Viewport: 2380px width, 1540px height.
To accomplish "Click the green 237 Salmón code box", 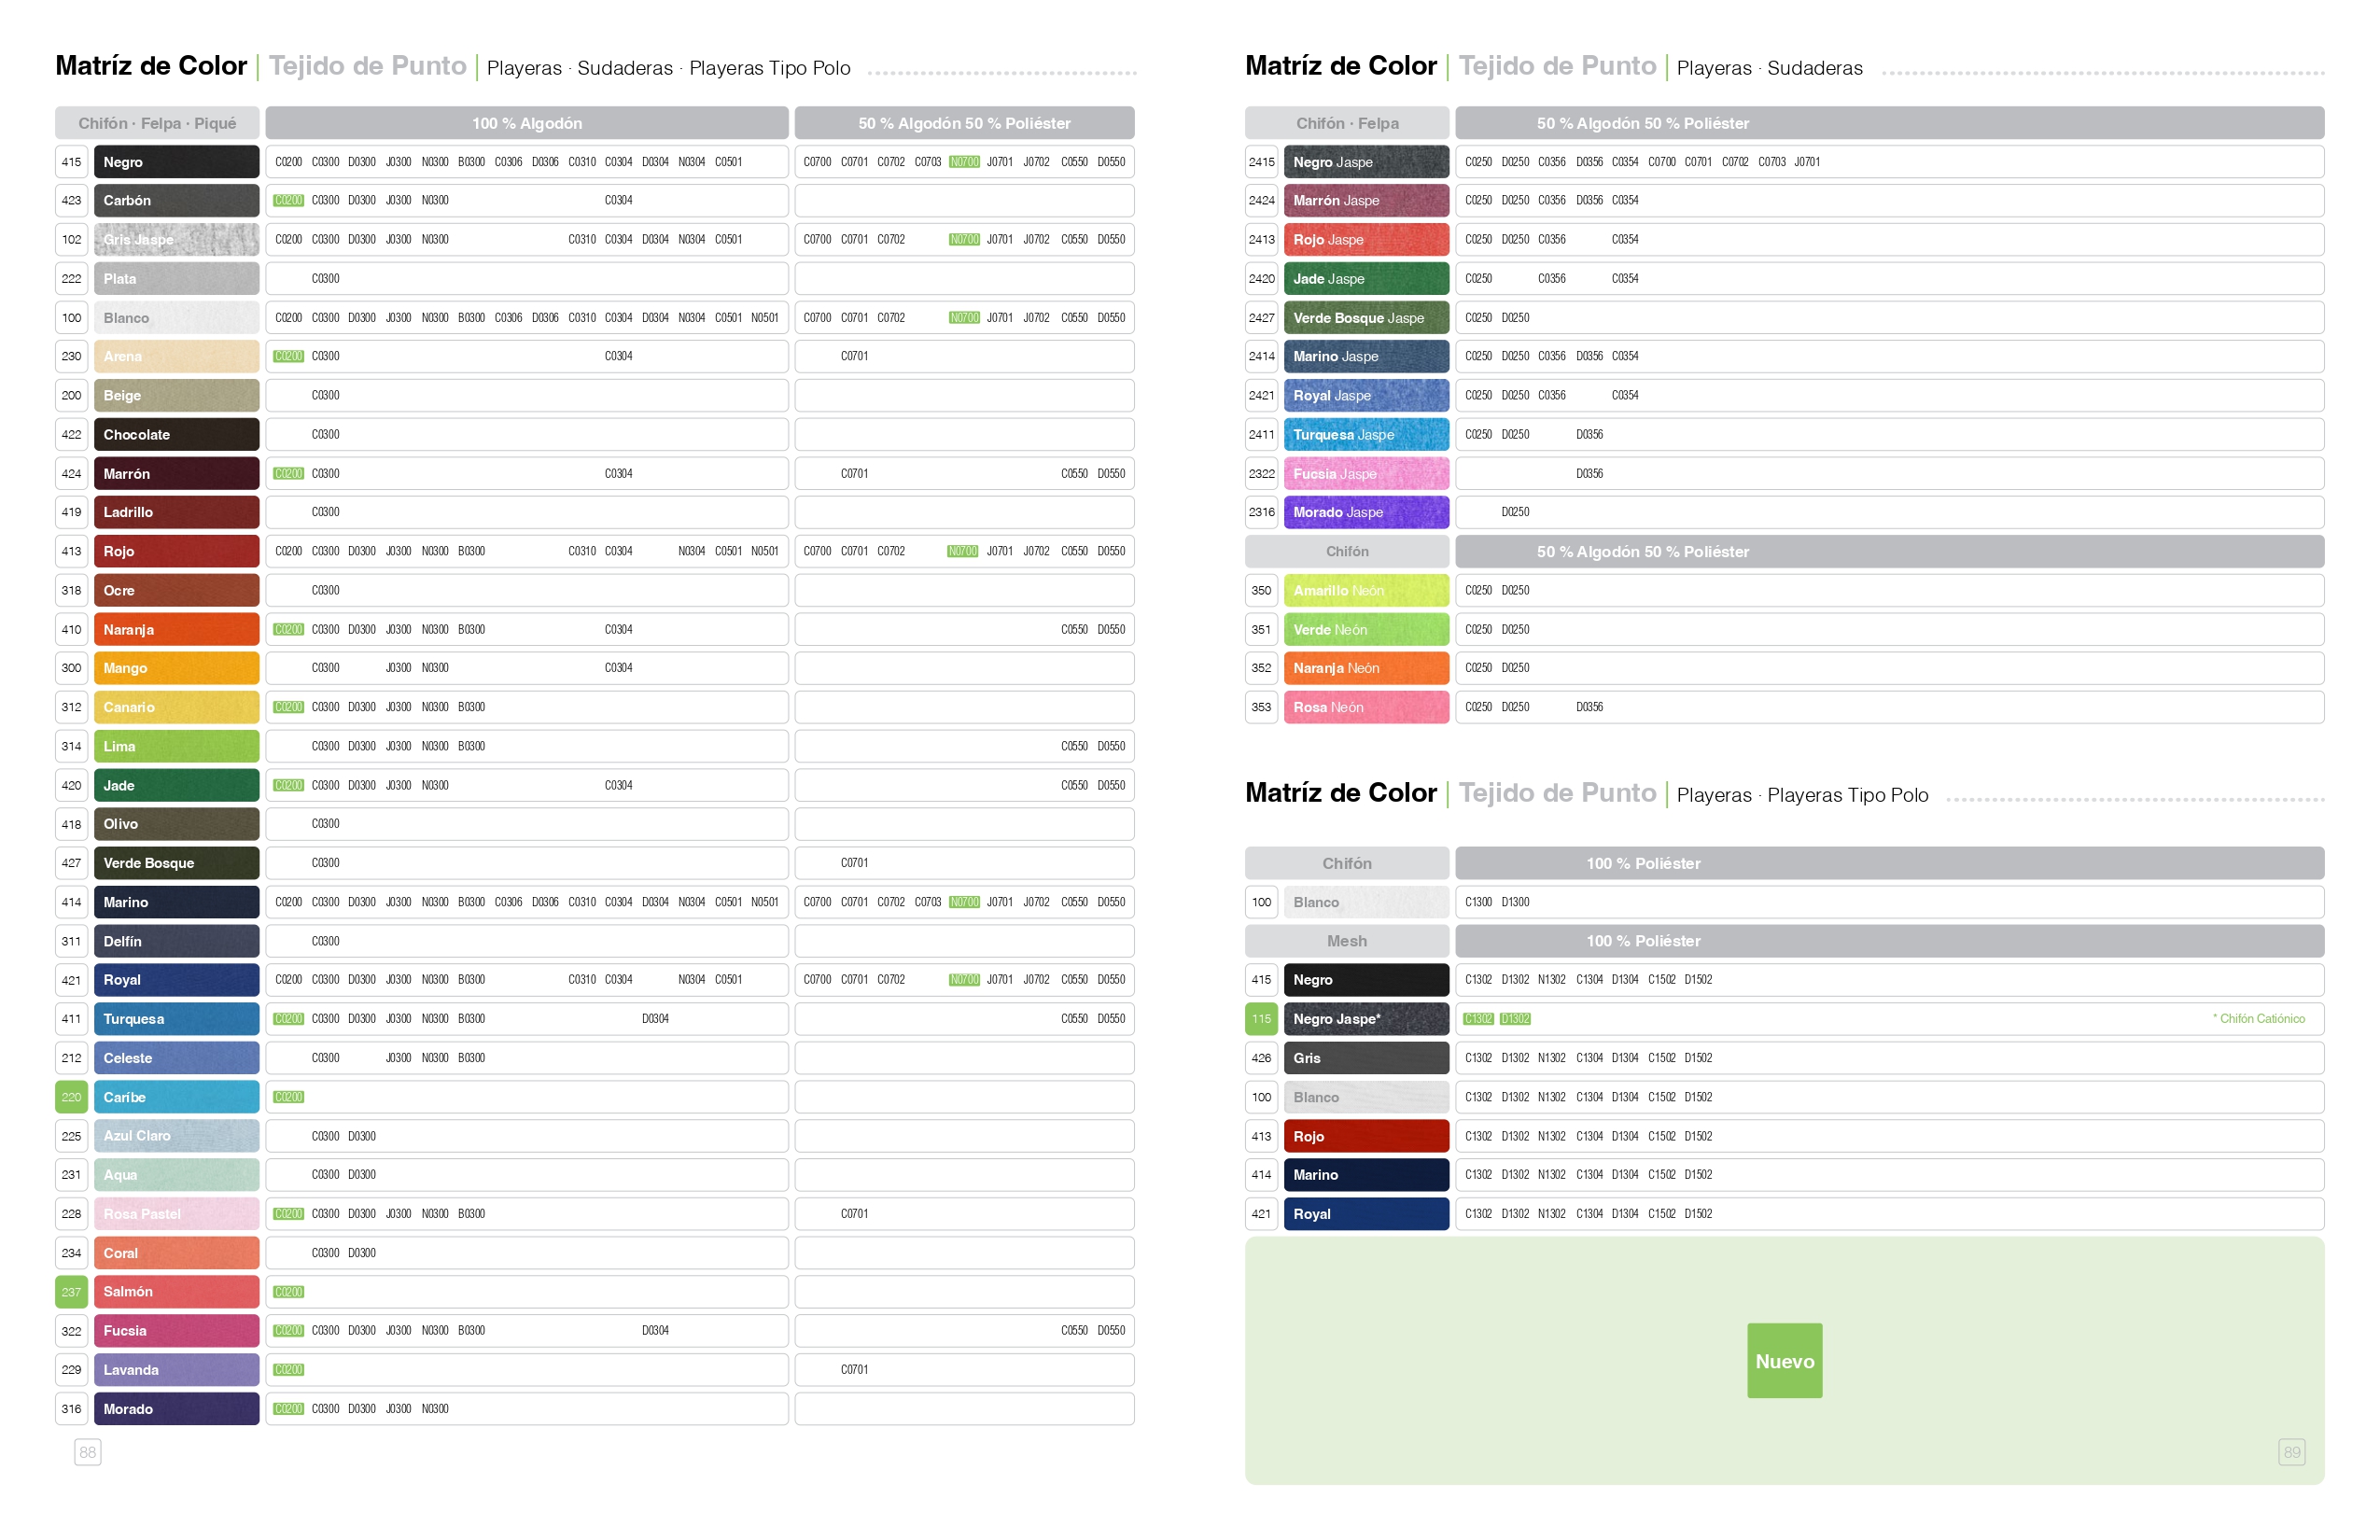I will click(71, 1292).
